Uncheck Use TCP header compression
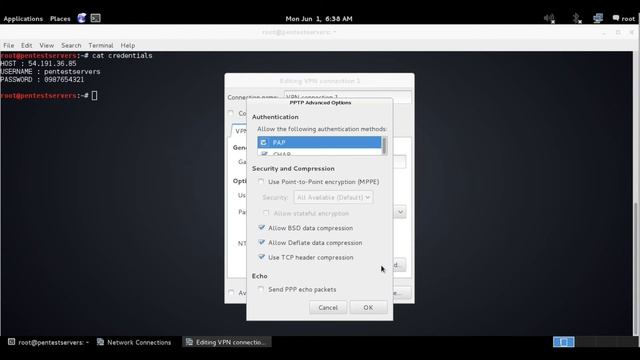640x360 pixels. 262,257
